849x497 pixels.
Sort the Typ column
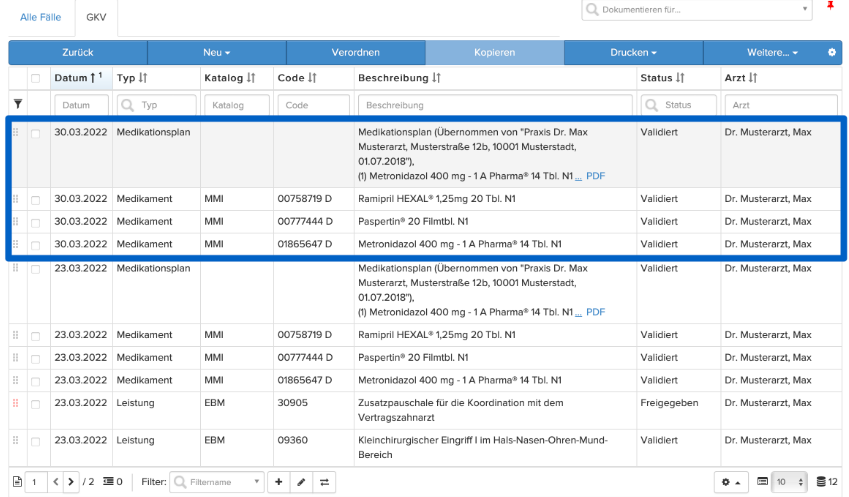coord(143,78)
